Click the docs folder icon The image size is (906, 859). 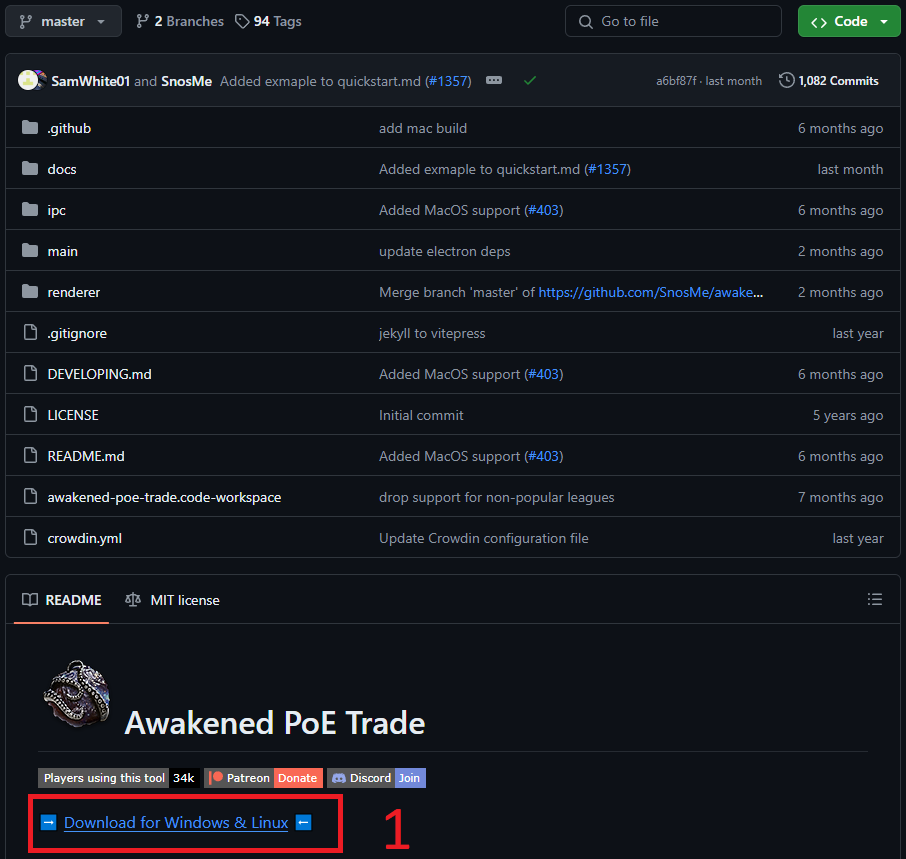30,168
